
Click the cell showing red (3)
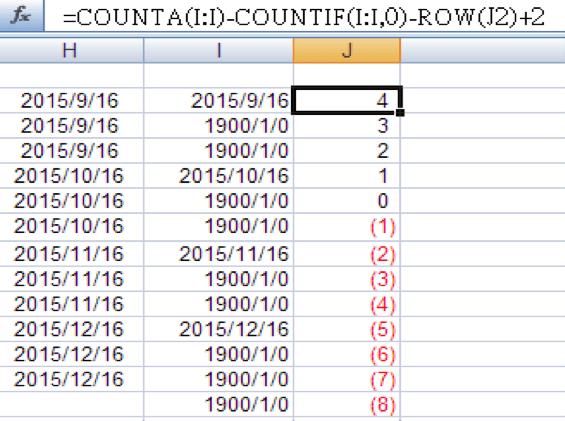[347, 279]
